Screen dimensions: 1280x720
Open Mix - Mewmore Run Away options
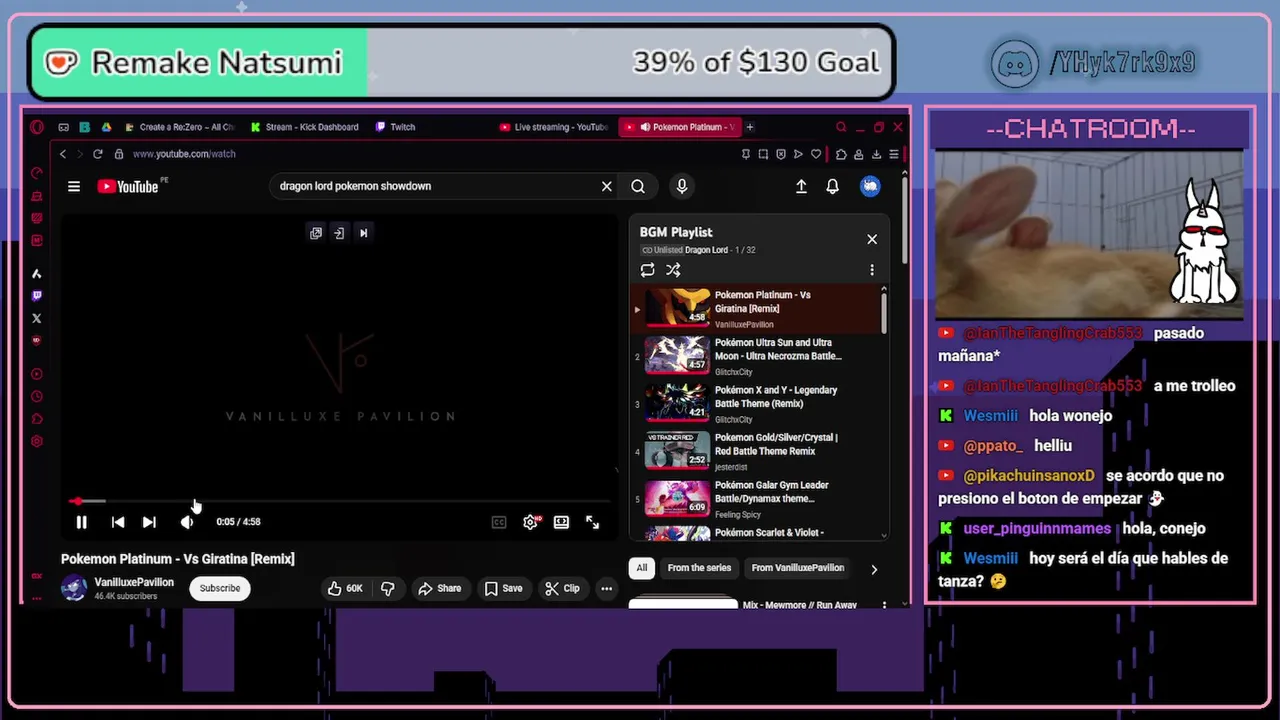pyautogui.click(x=884, y=605)
